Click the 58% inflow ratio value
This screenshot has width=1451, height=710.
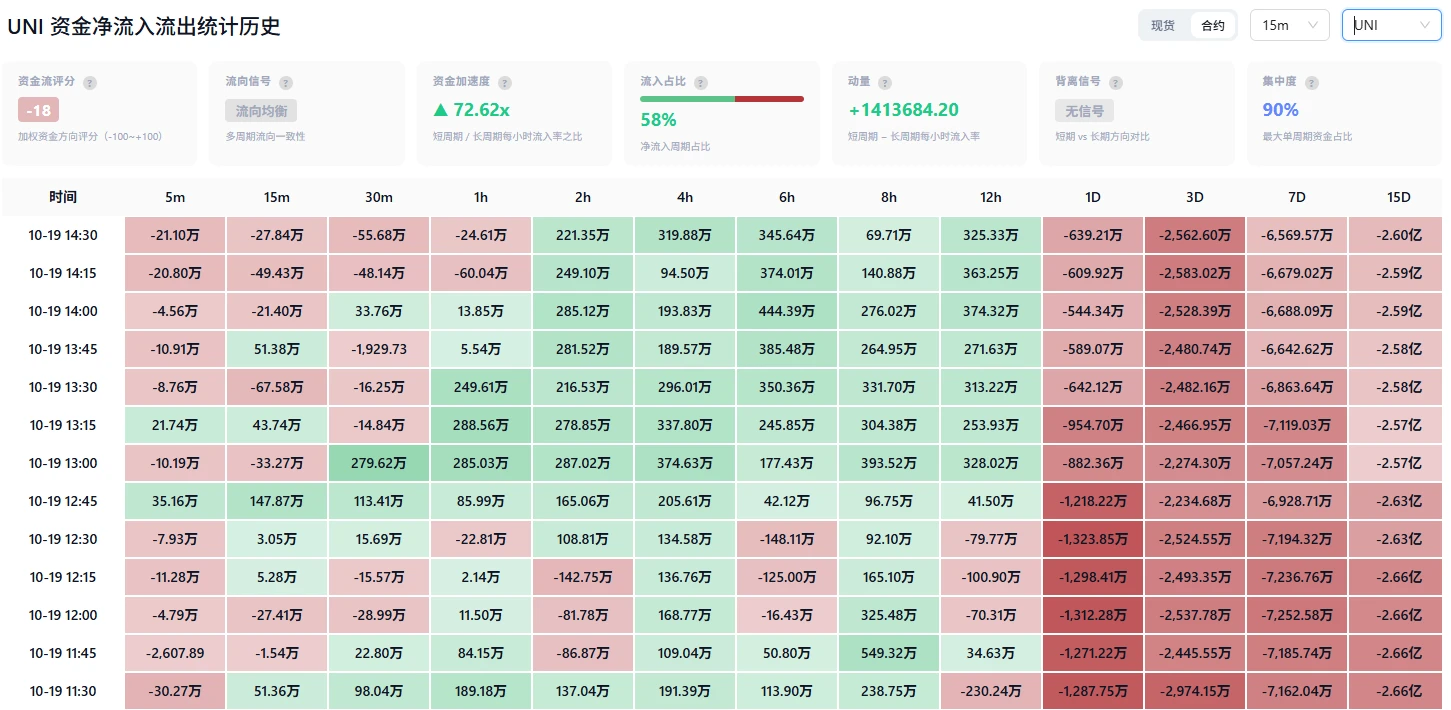pyautogui.click(x=658, y=120)
